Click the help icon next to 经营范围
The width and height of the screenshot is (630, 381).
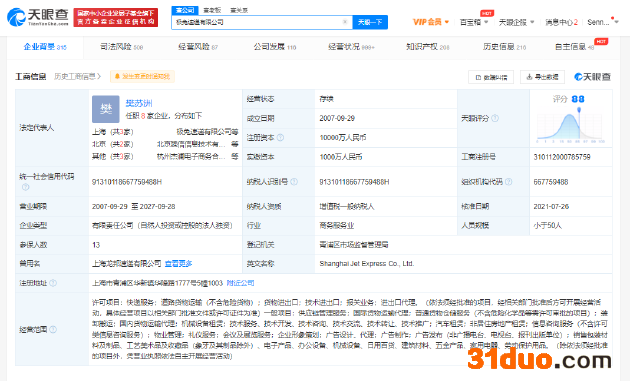53,329
